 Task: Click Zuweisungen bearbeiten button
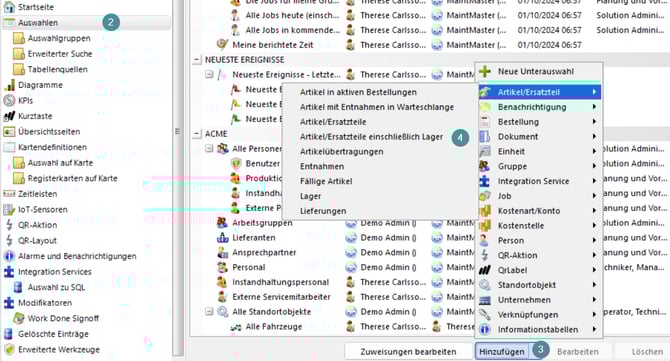[408, 352]
